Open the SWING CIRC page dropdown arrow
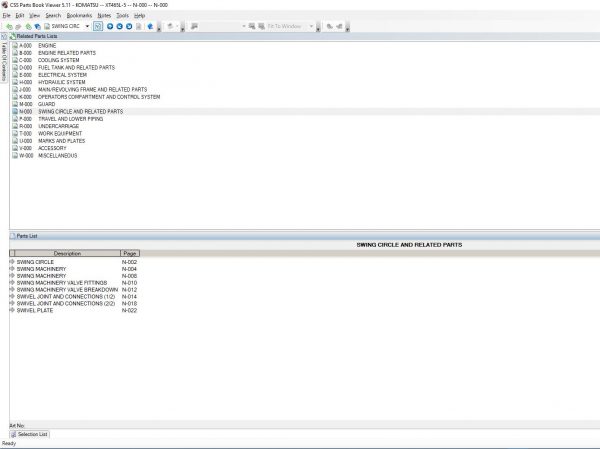This screenshot has height=449, width=600. [x=87, y=26]
